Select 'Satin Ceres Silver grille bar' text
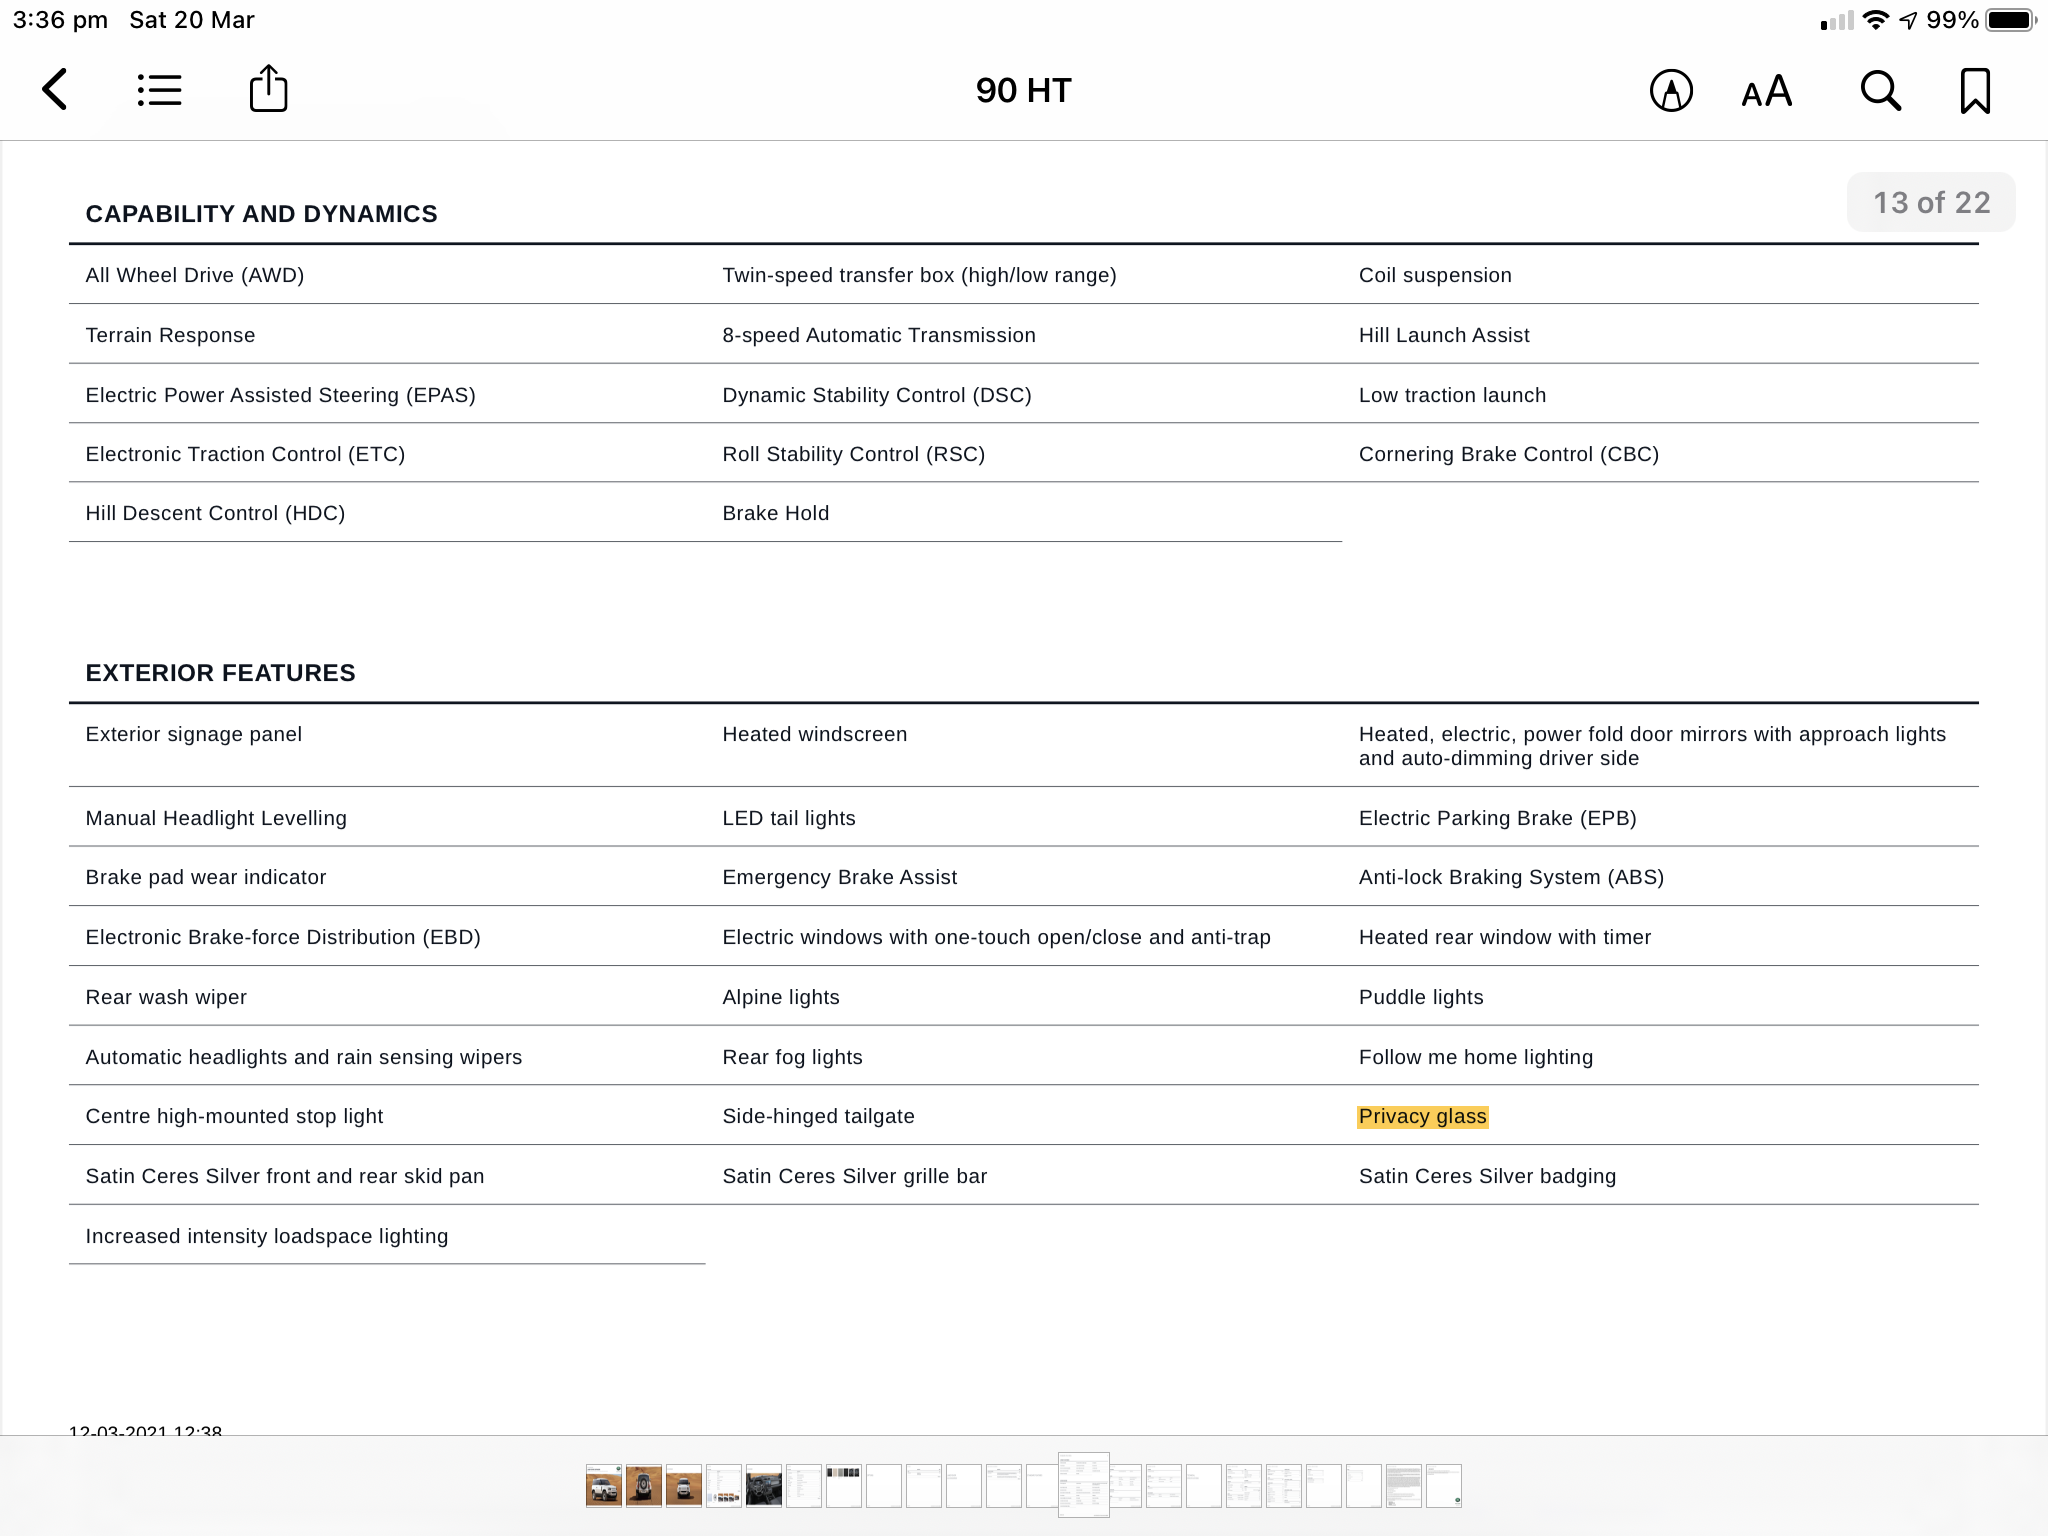The height and width of the screenshot is (1536, 2048). tap(855, 1176)
